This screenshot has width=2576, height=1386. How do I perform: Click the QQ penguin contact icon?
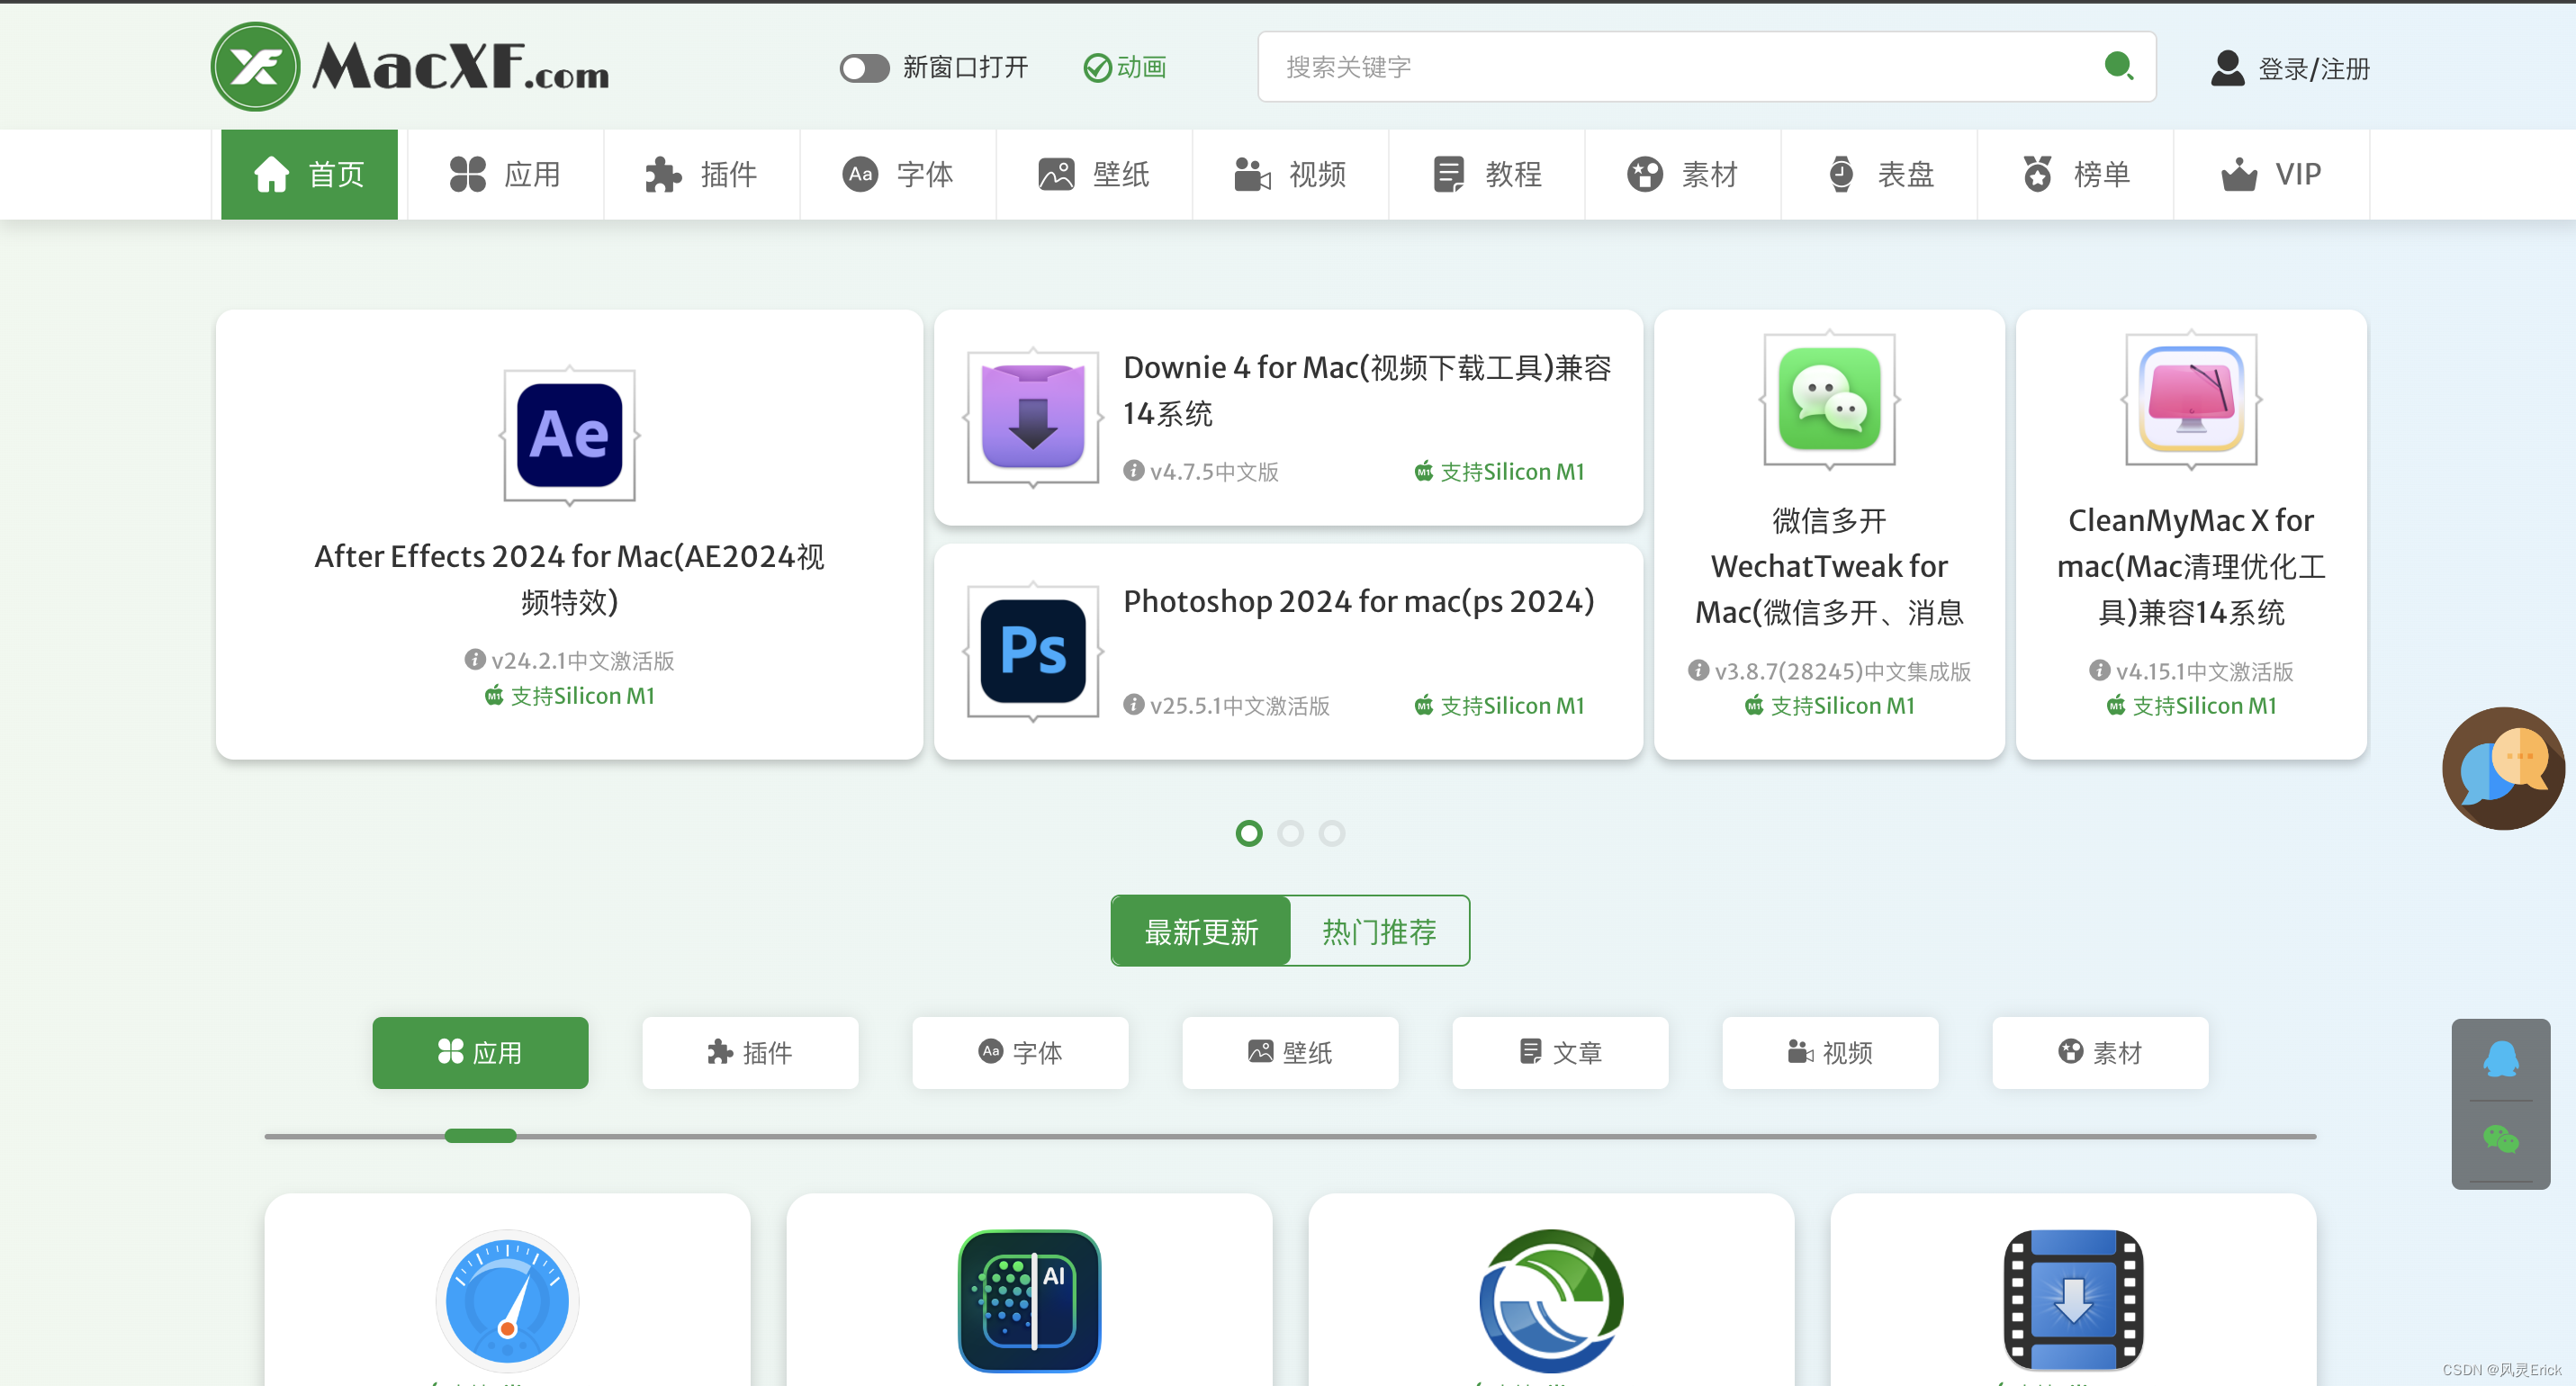click(2500, 1059)
